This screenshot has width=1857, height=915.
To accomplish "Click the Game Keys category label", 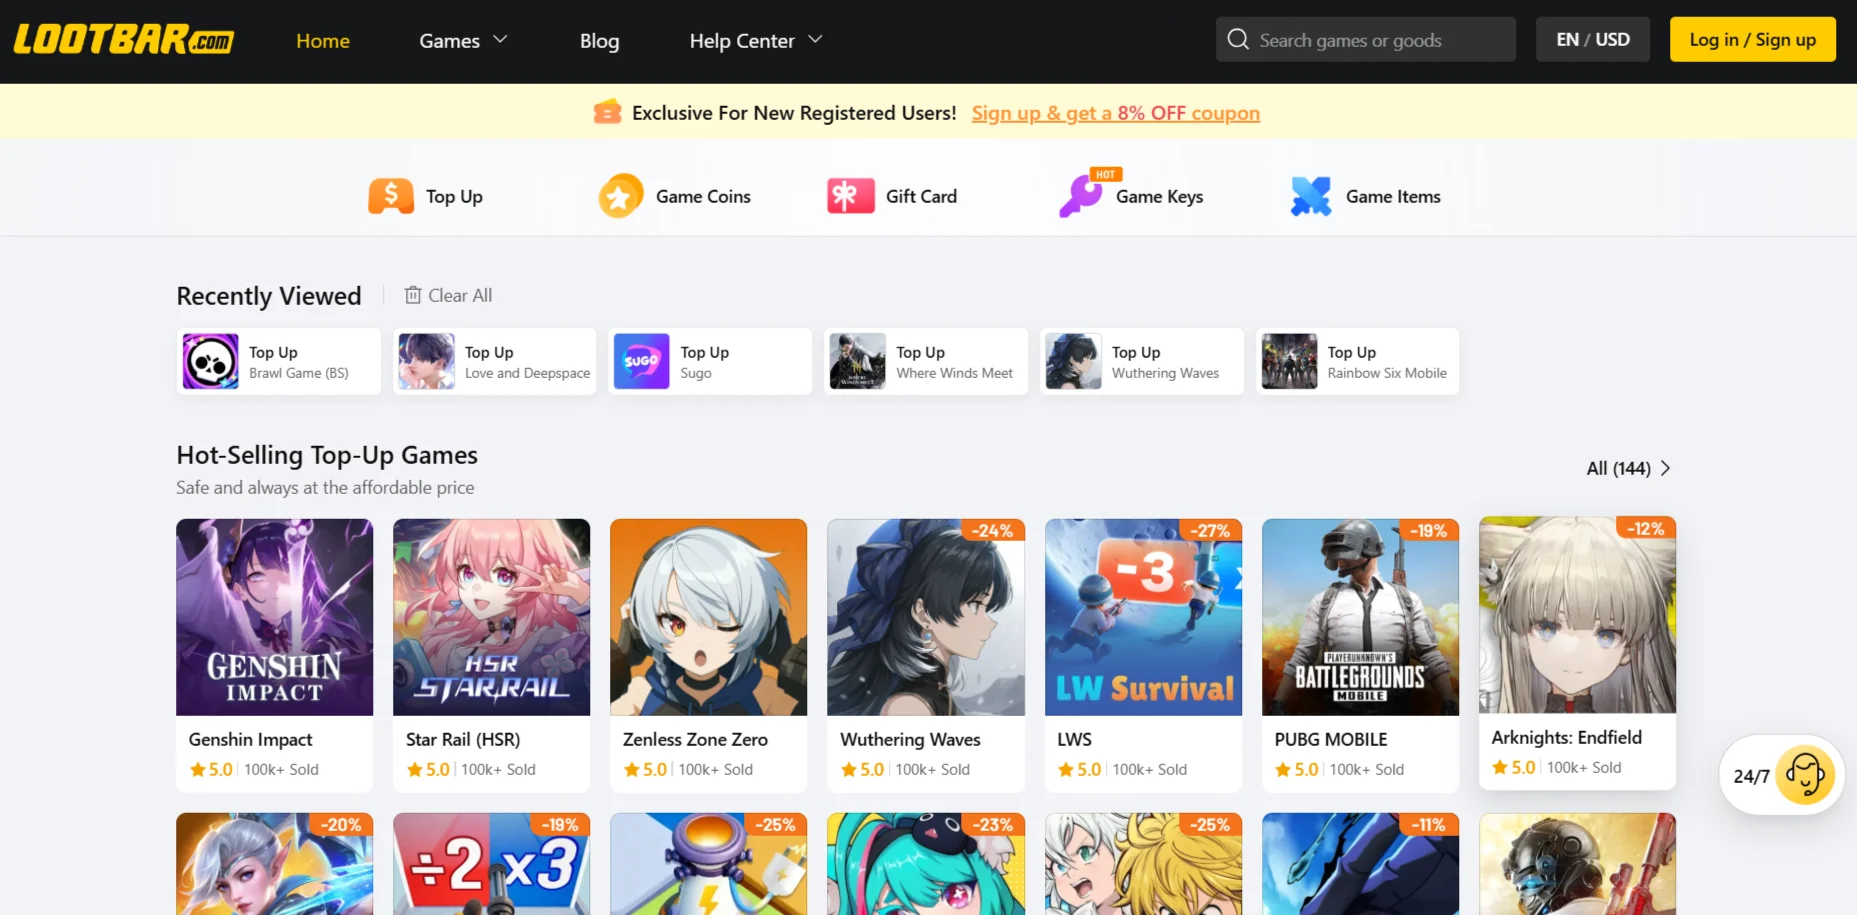I will coord(1159,197).
